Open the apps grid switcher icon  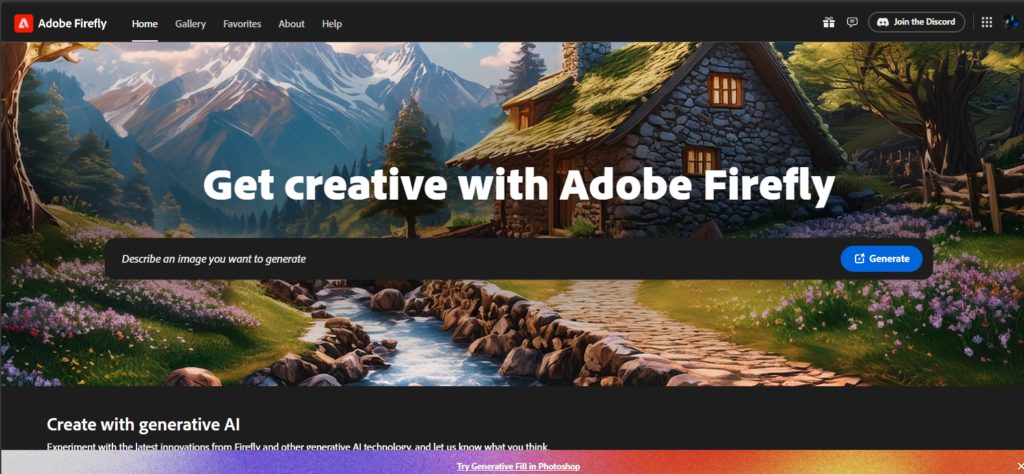pyautogui.click(x=987, y=22)
